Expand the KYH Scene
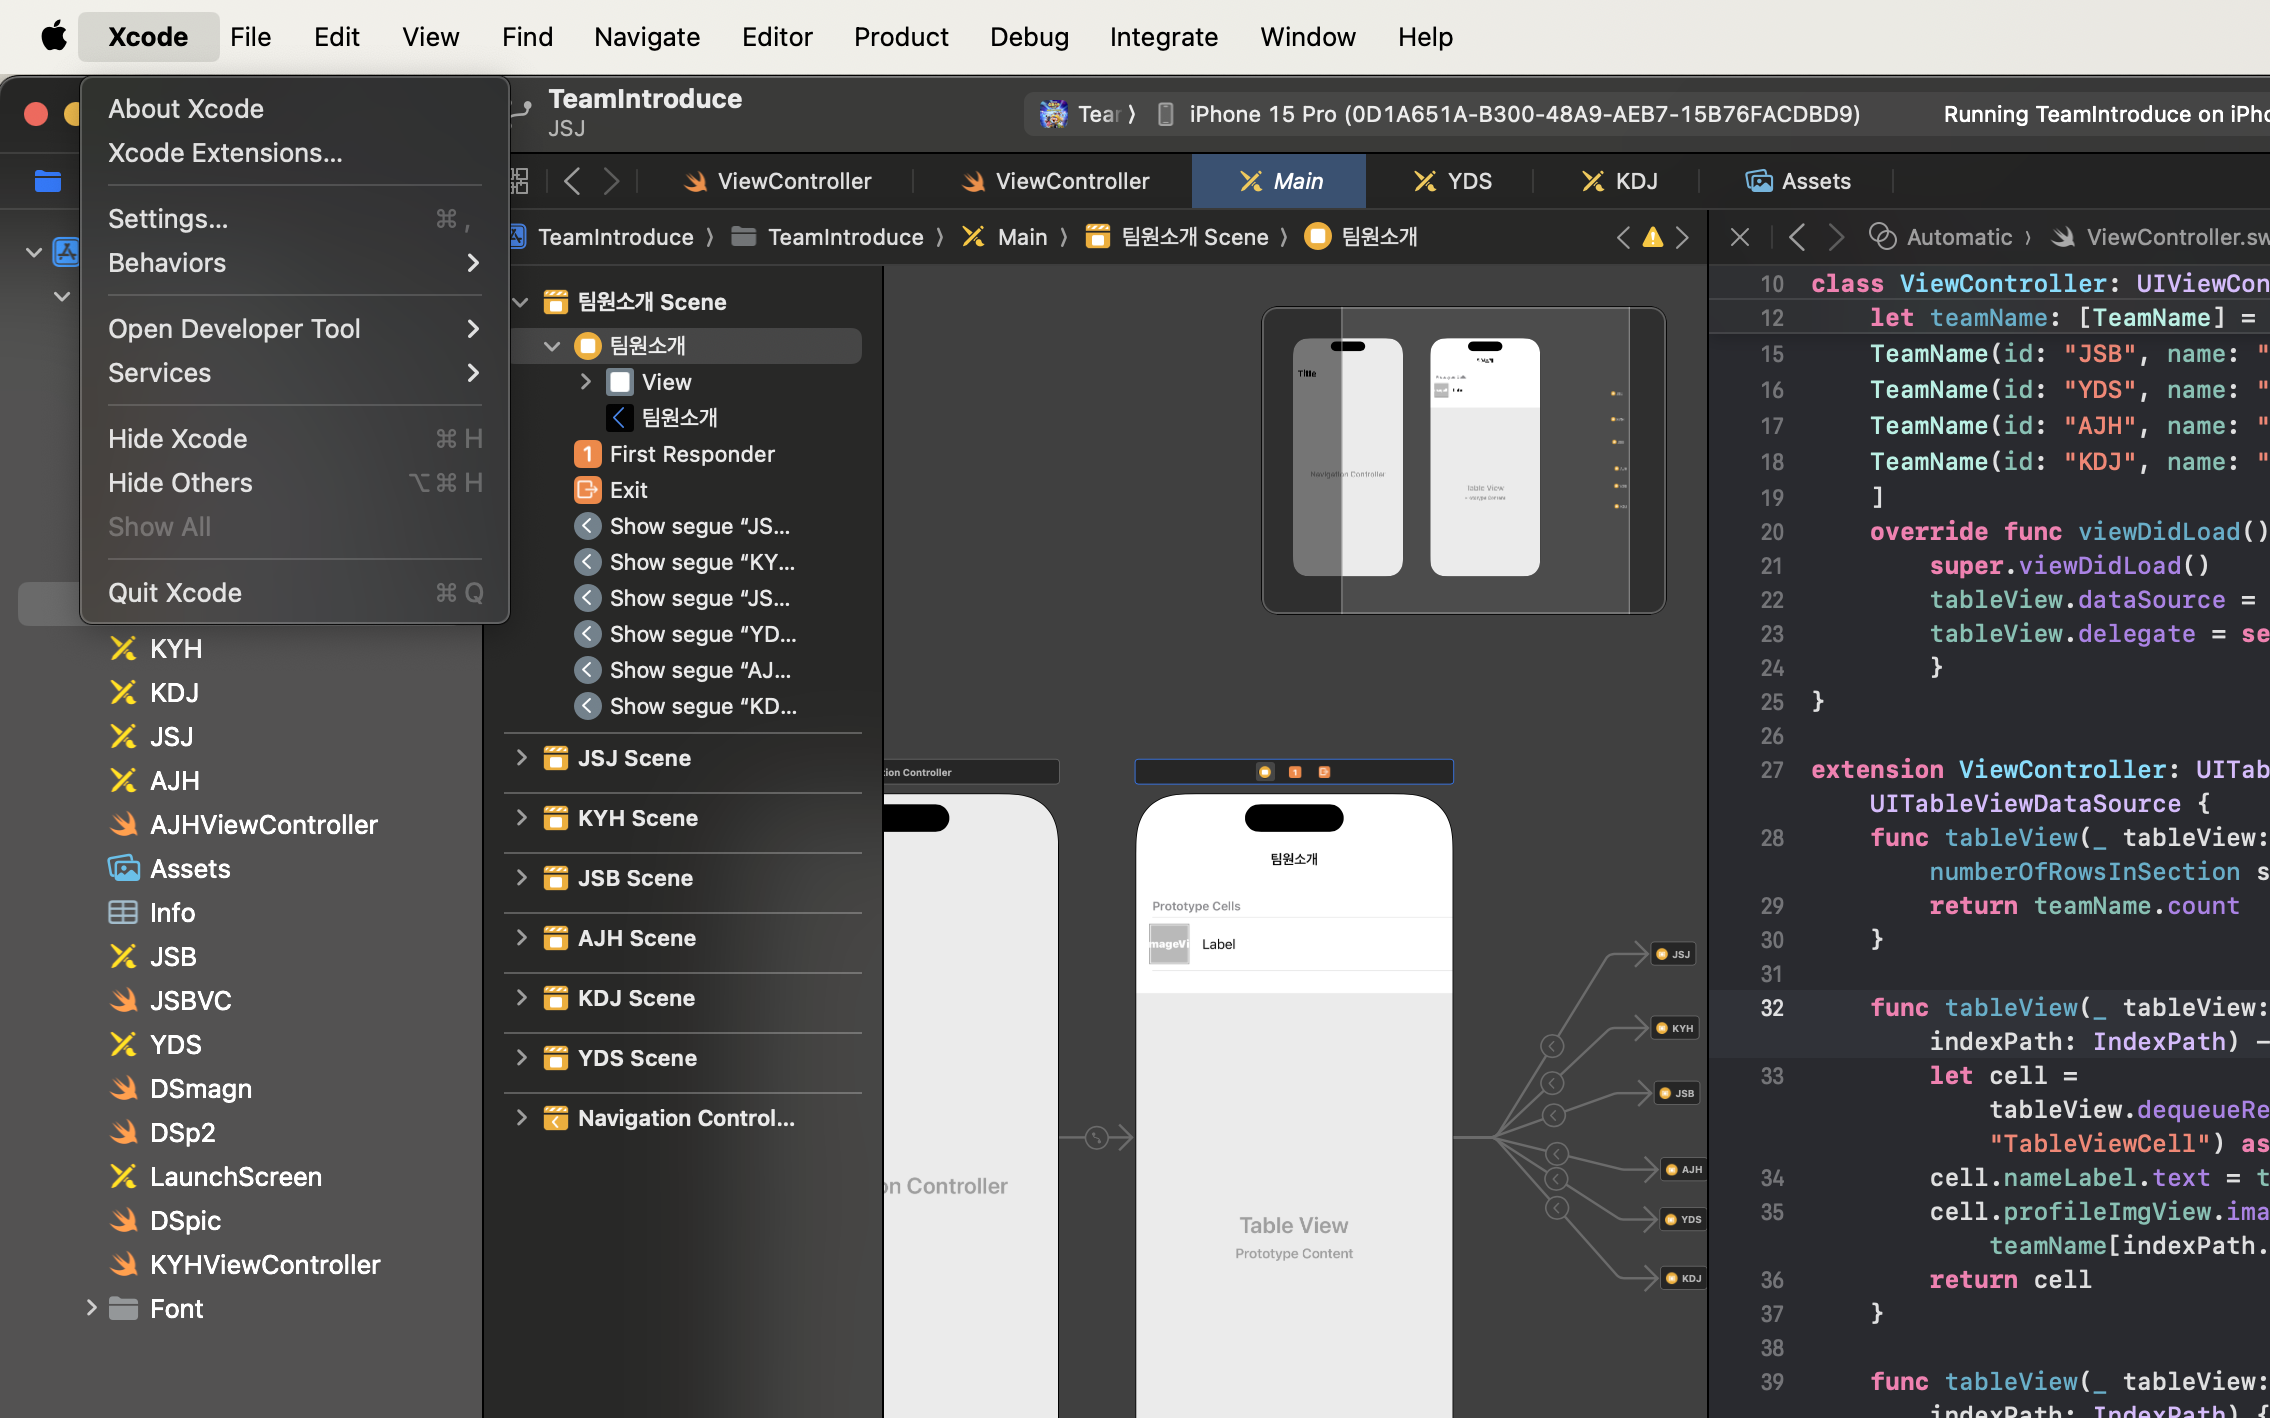2270x1418 pixels. 521,817
